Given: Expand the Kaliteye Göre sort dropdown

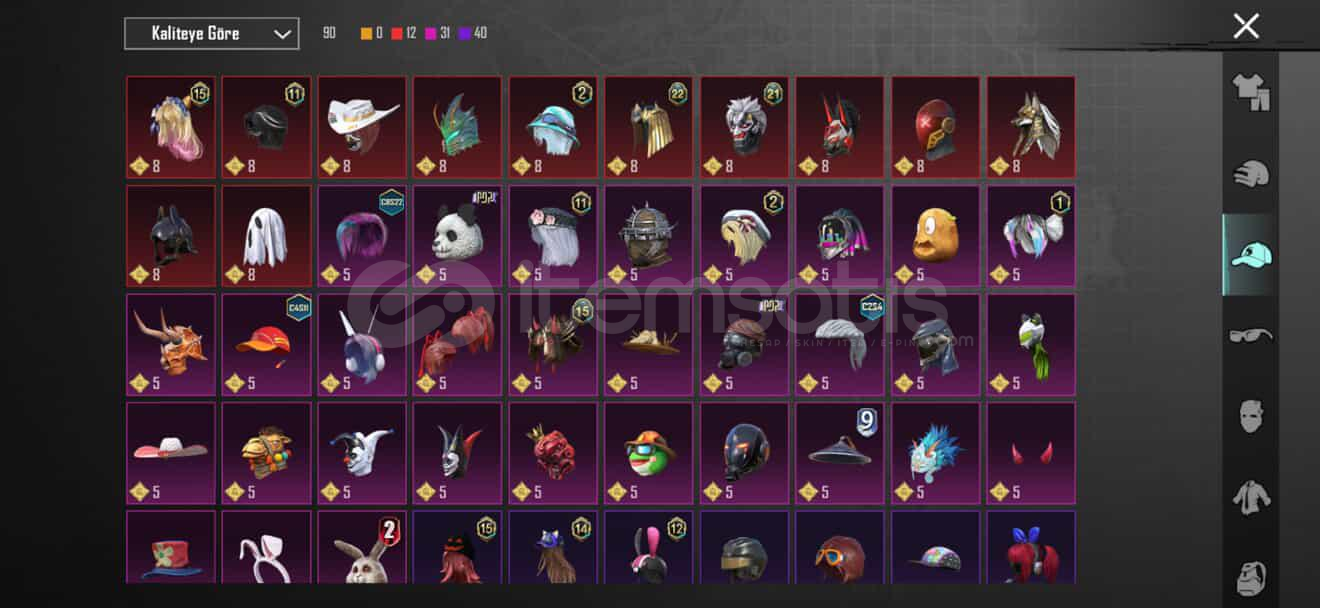Looking at the screenshot, I should tap(211, 33).
